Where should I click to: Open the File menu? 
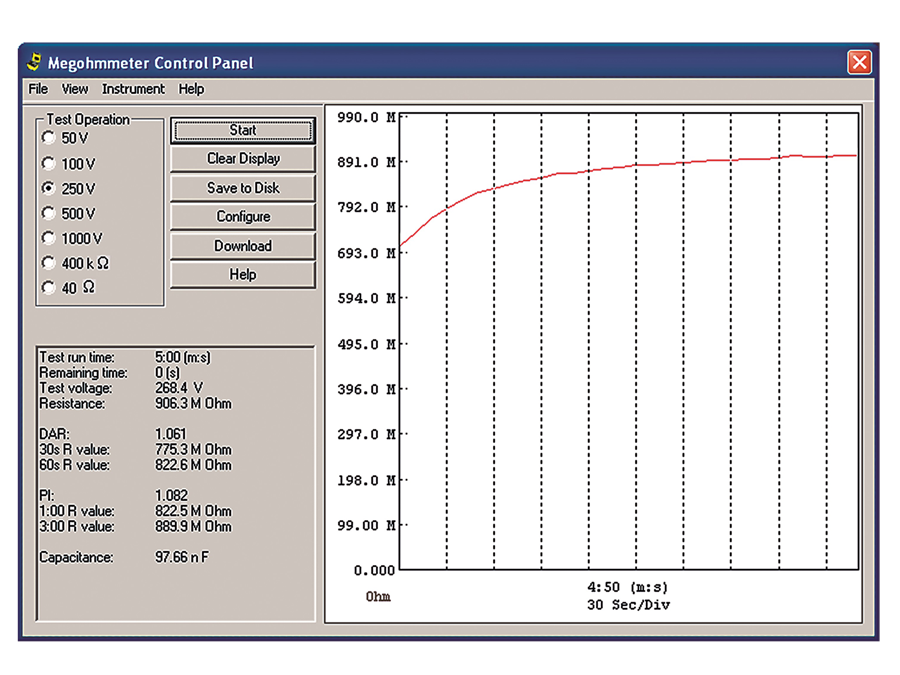(x=38, y=89)
